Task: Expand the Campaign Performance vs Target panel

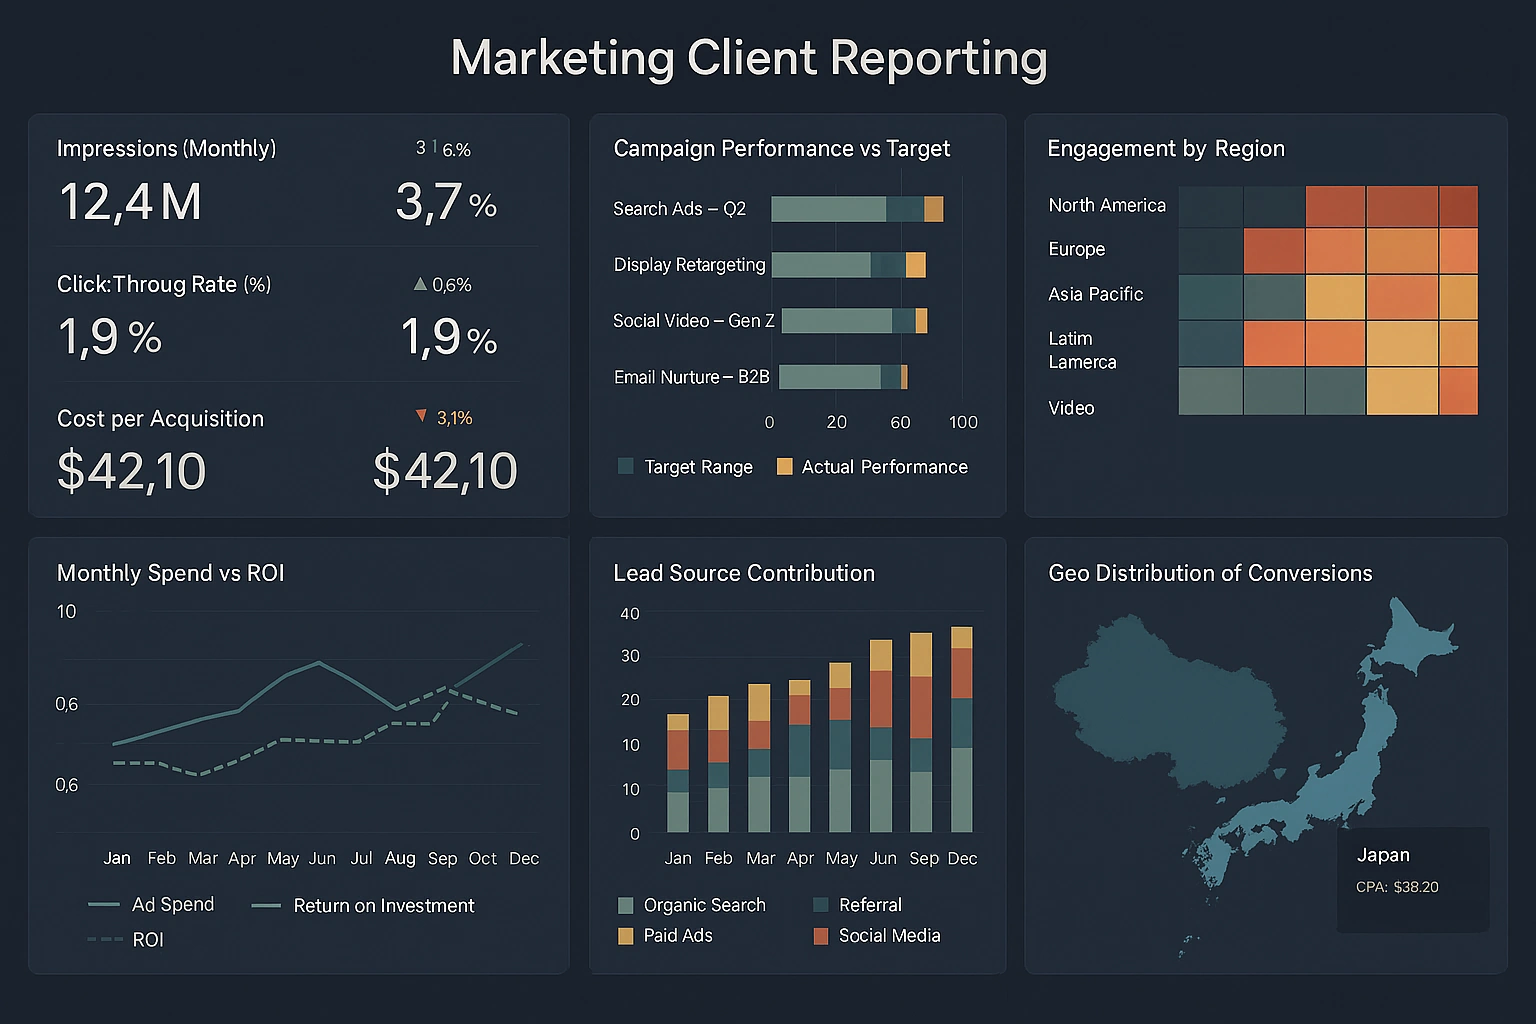Action: pyautogui.click(x=781, y=148)
